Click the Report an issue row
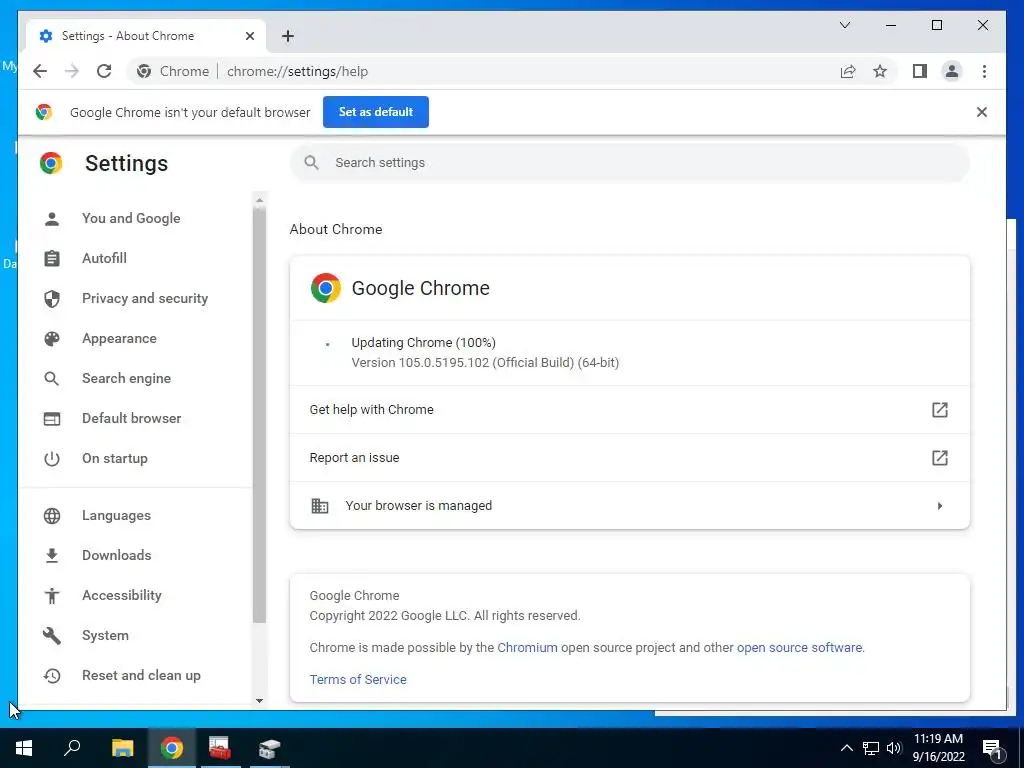This screenshot has height=768, width=1024. (630, 458)
